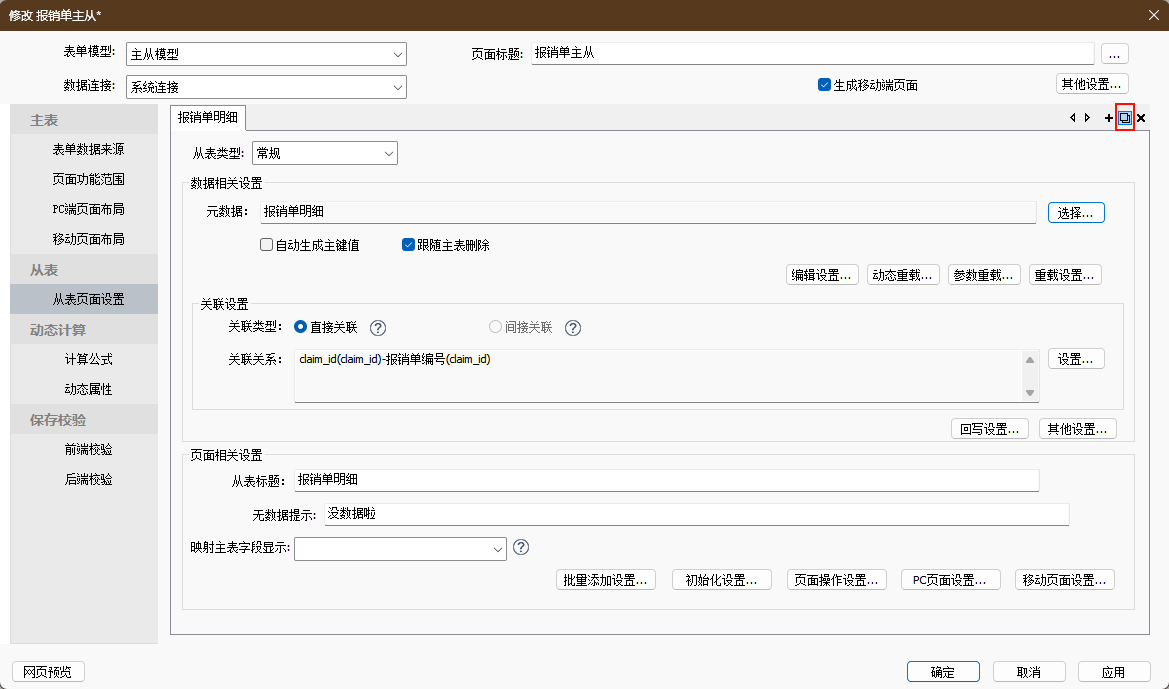
Task: Click the copy tab icon
Action: [x=1124, y=118]
